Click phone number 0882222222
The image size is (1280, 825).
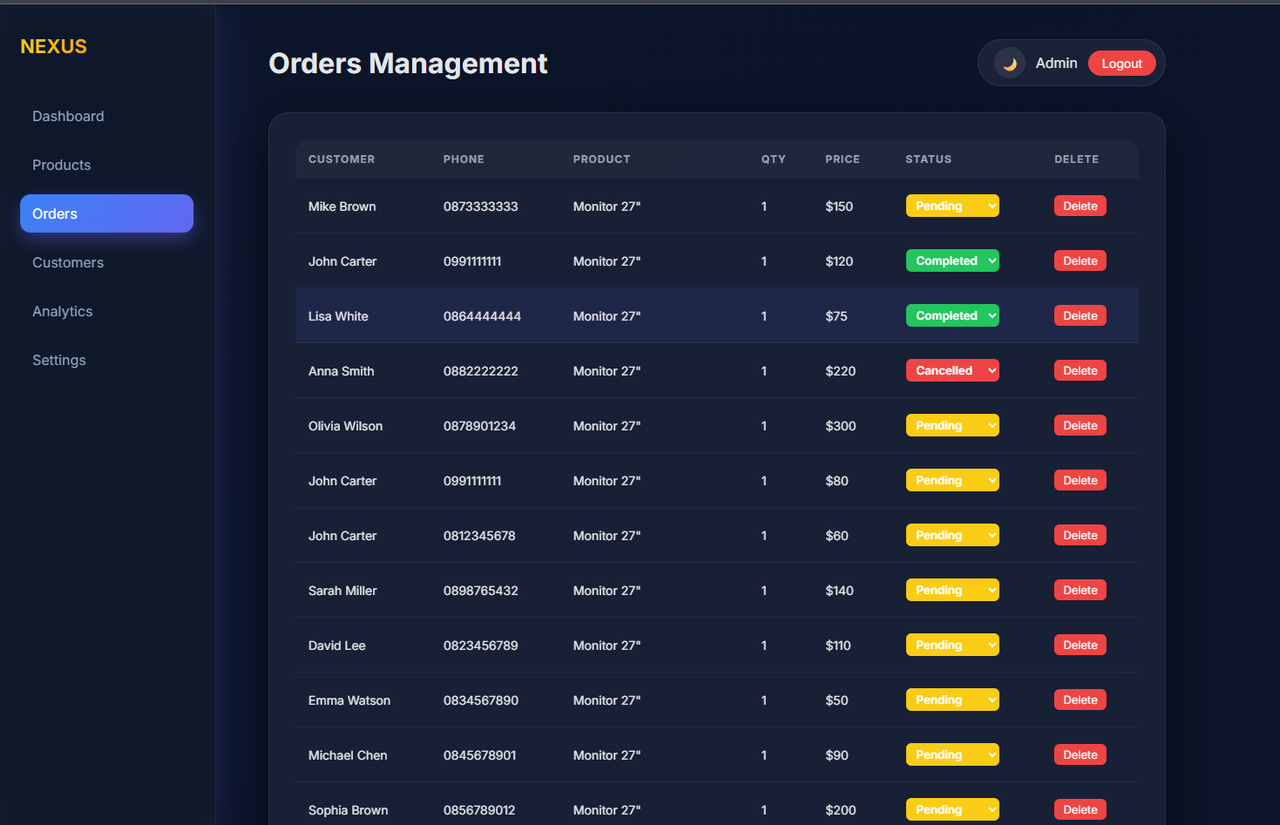(x=481, y=371)
